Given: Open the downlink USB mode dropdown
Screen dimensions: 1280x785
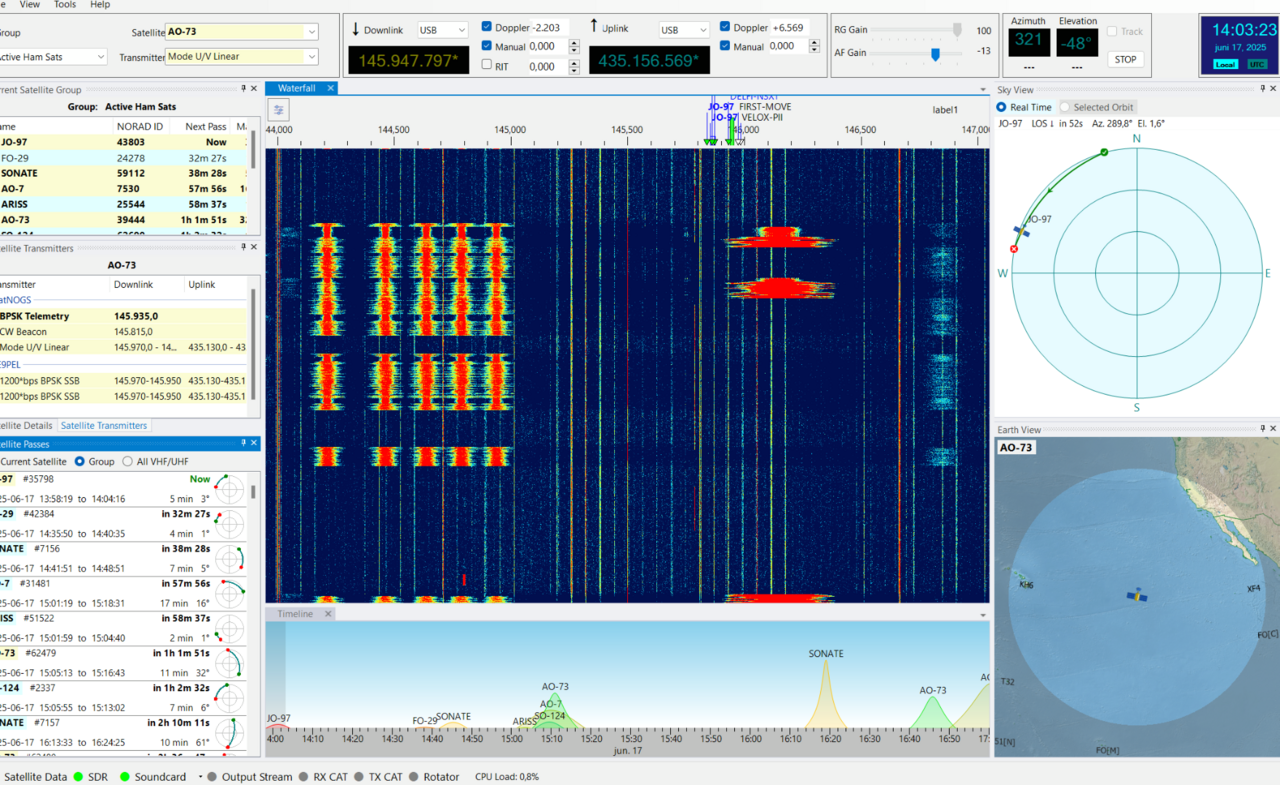Looking at the screenshot, I should (x=461, y=30).
